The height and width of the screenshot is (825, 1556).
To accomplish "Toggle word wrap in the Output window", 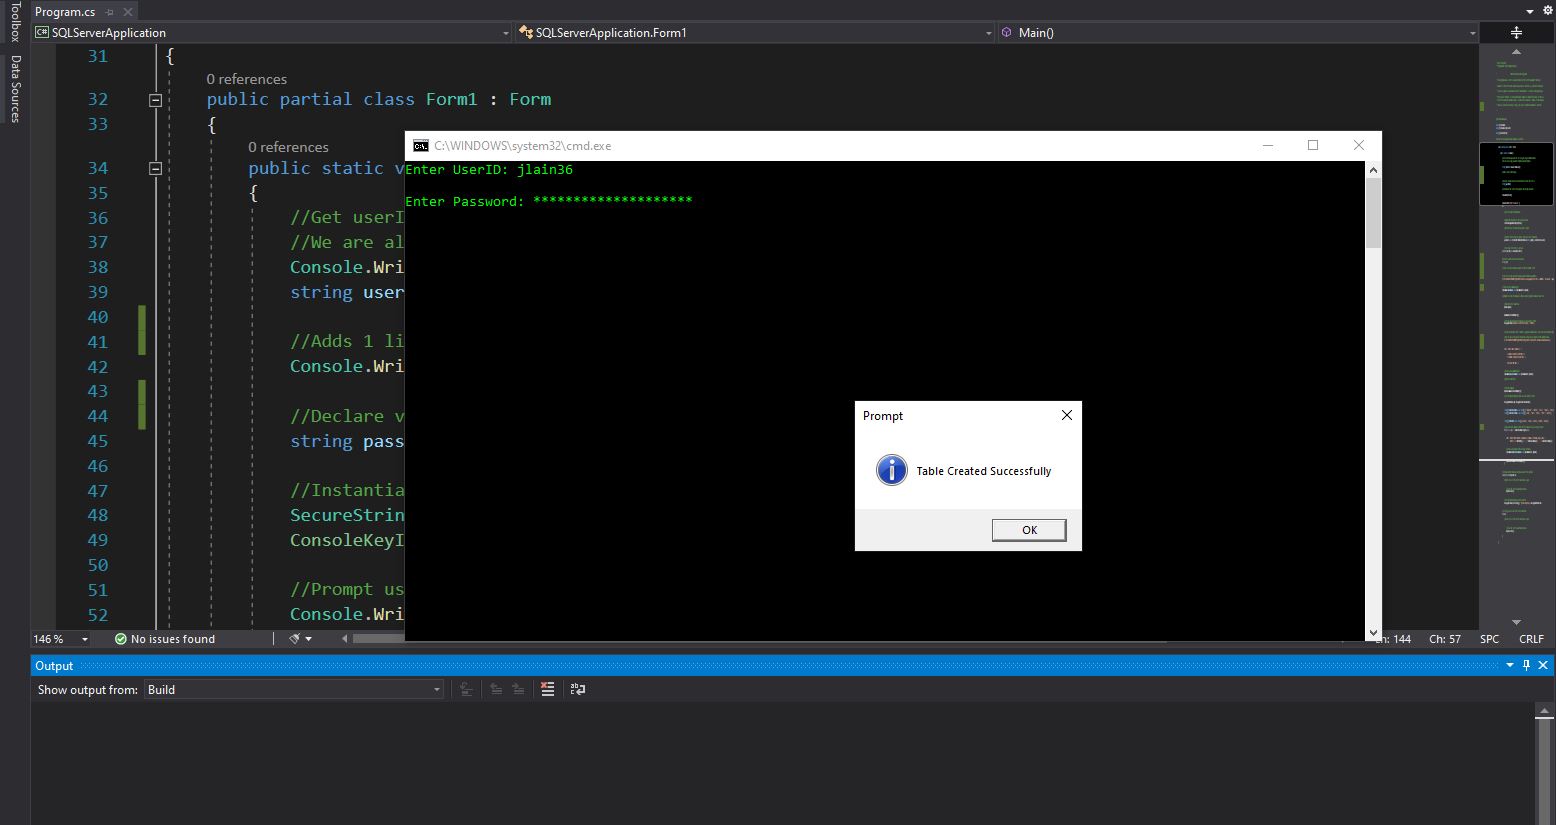I will [x=577, y=689].
